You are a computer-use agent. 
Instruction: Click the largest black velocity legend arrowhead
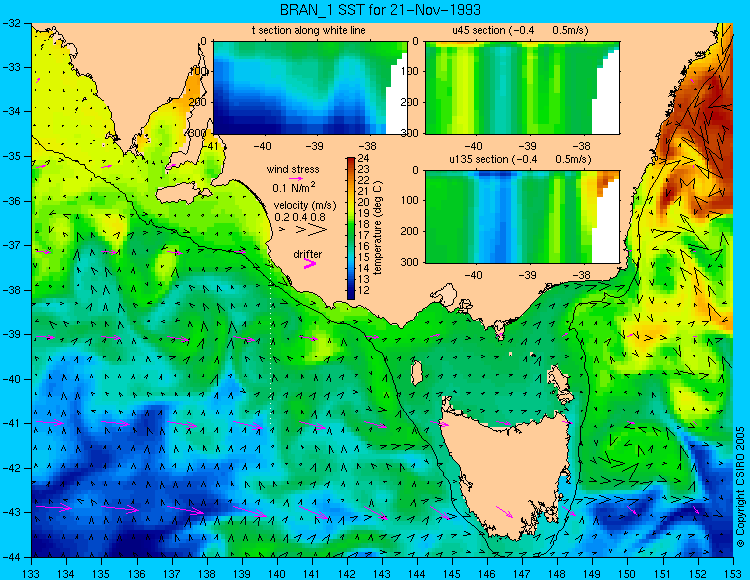317,230
